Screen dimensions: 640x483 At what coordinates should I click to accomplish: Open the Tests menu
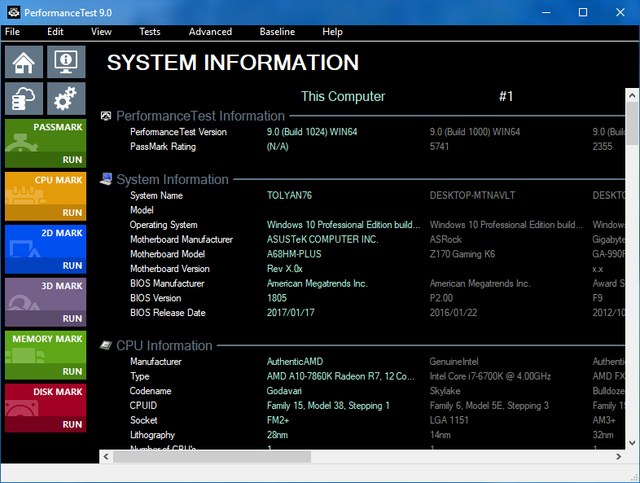coord(149,32)
